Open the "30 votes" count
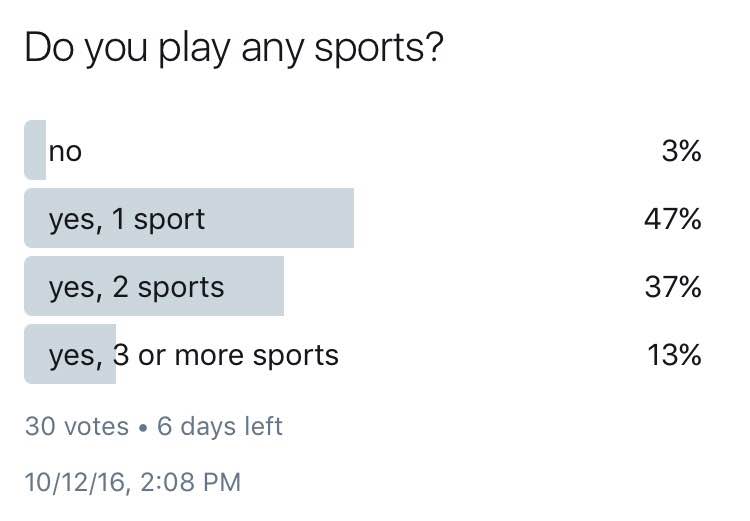The height and width of the screenshot is (521, 750). pyautogui.click(x=77, y=427)
